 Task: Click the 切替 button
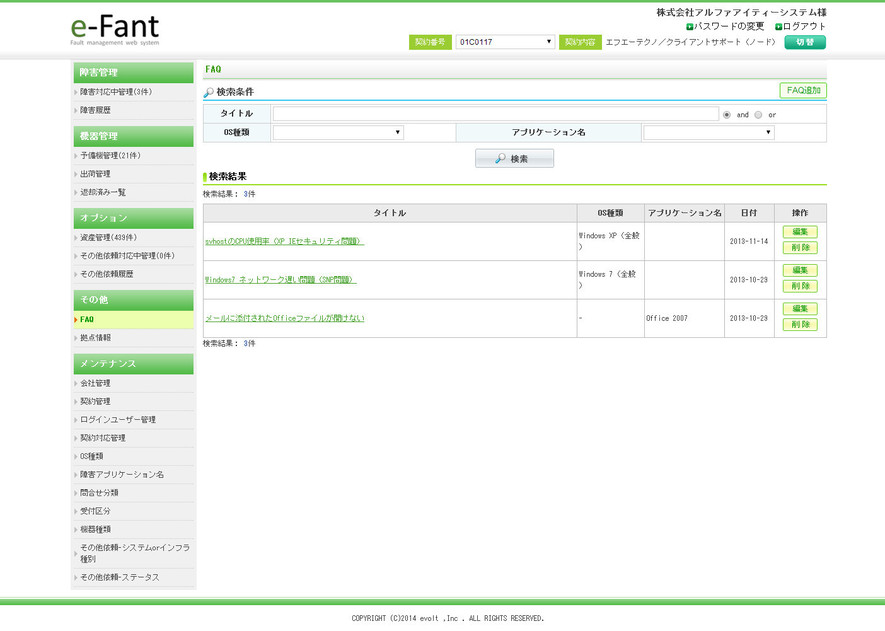(x=805, y=42)
